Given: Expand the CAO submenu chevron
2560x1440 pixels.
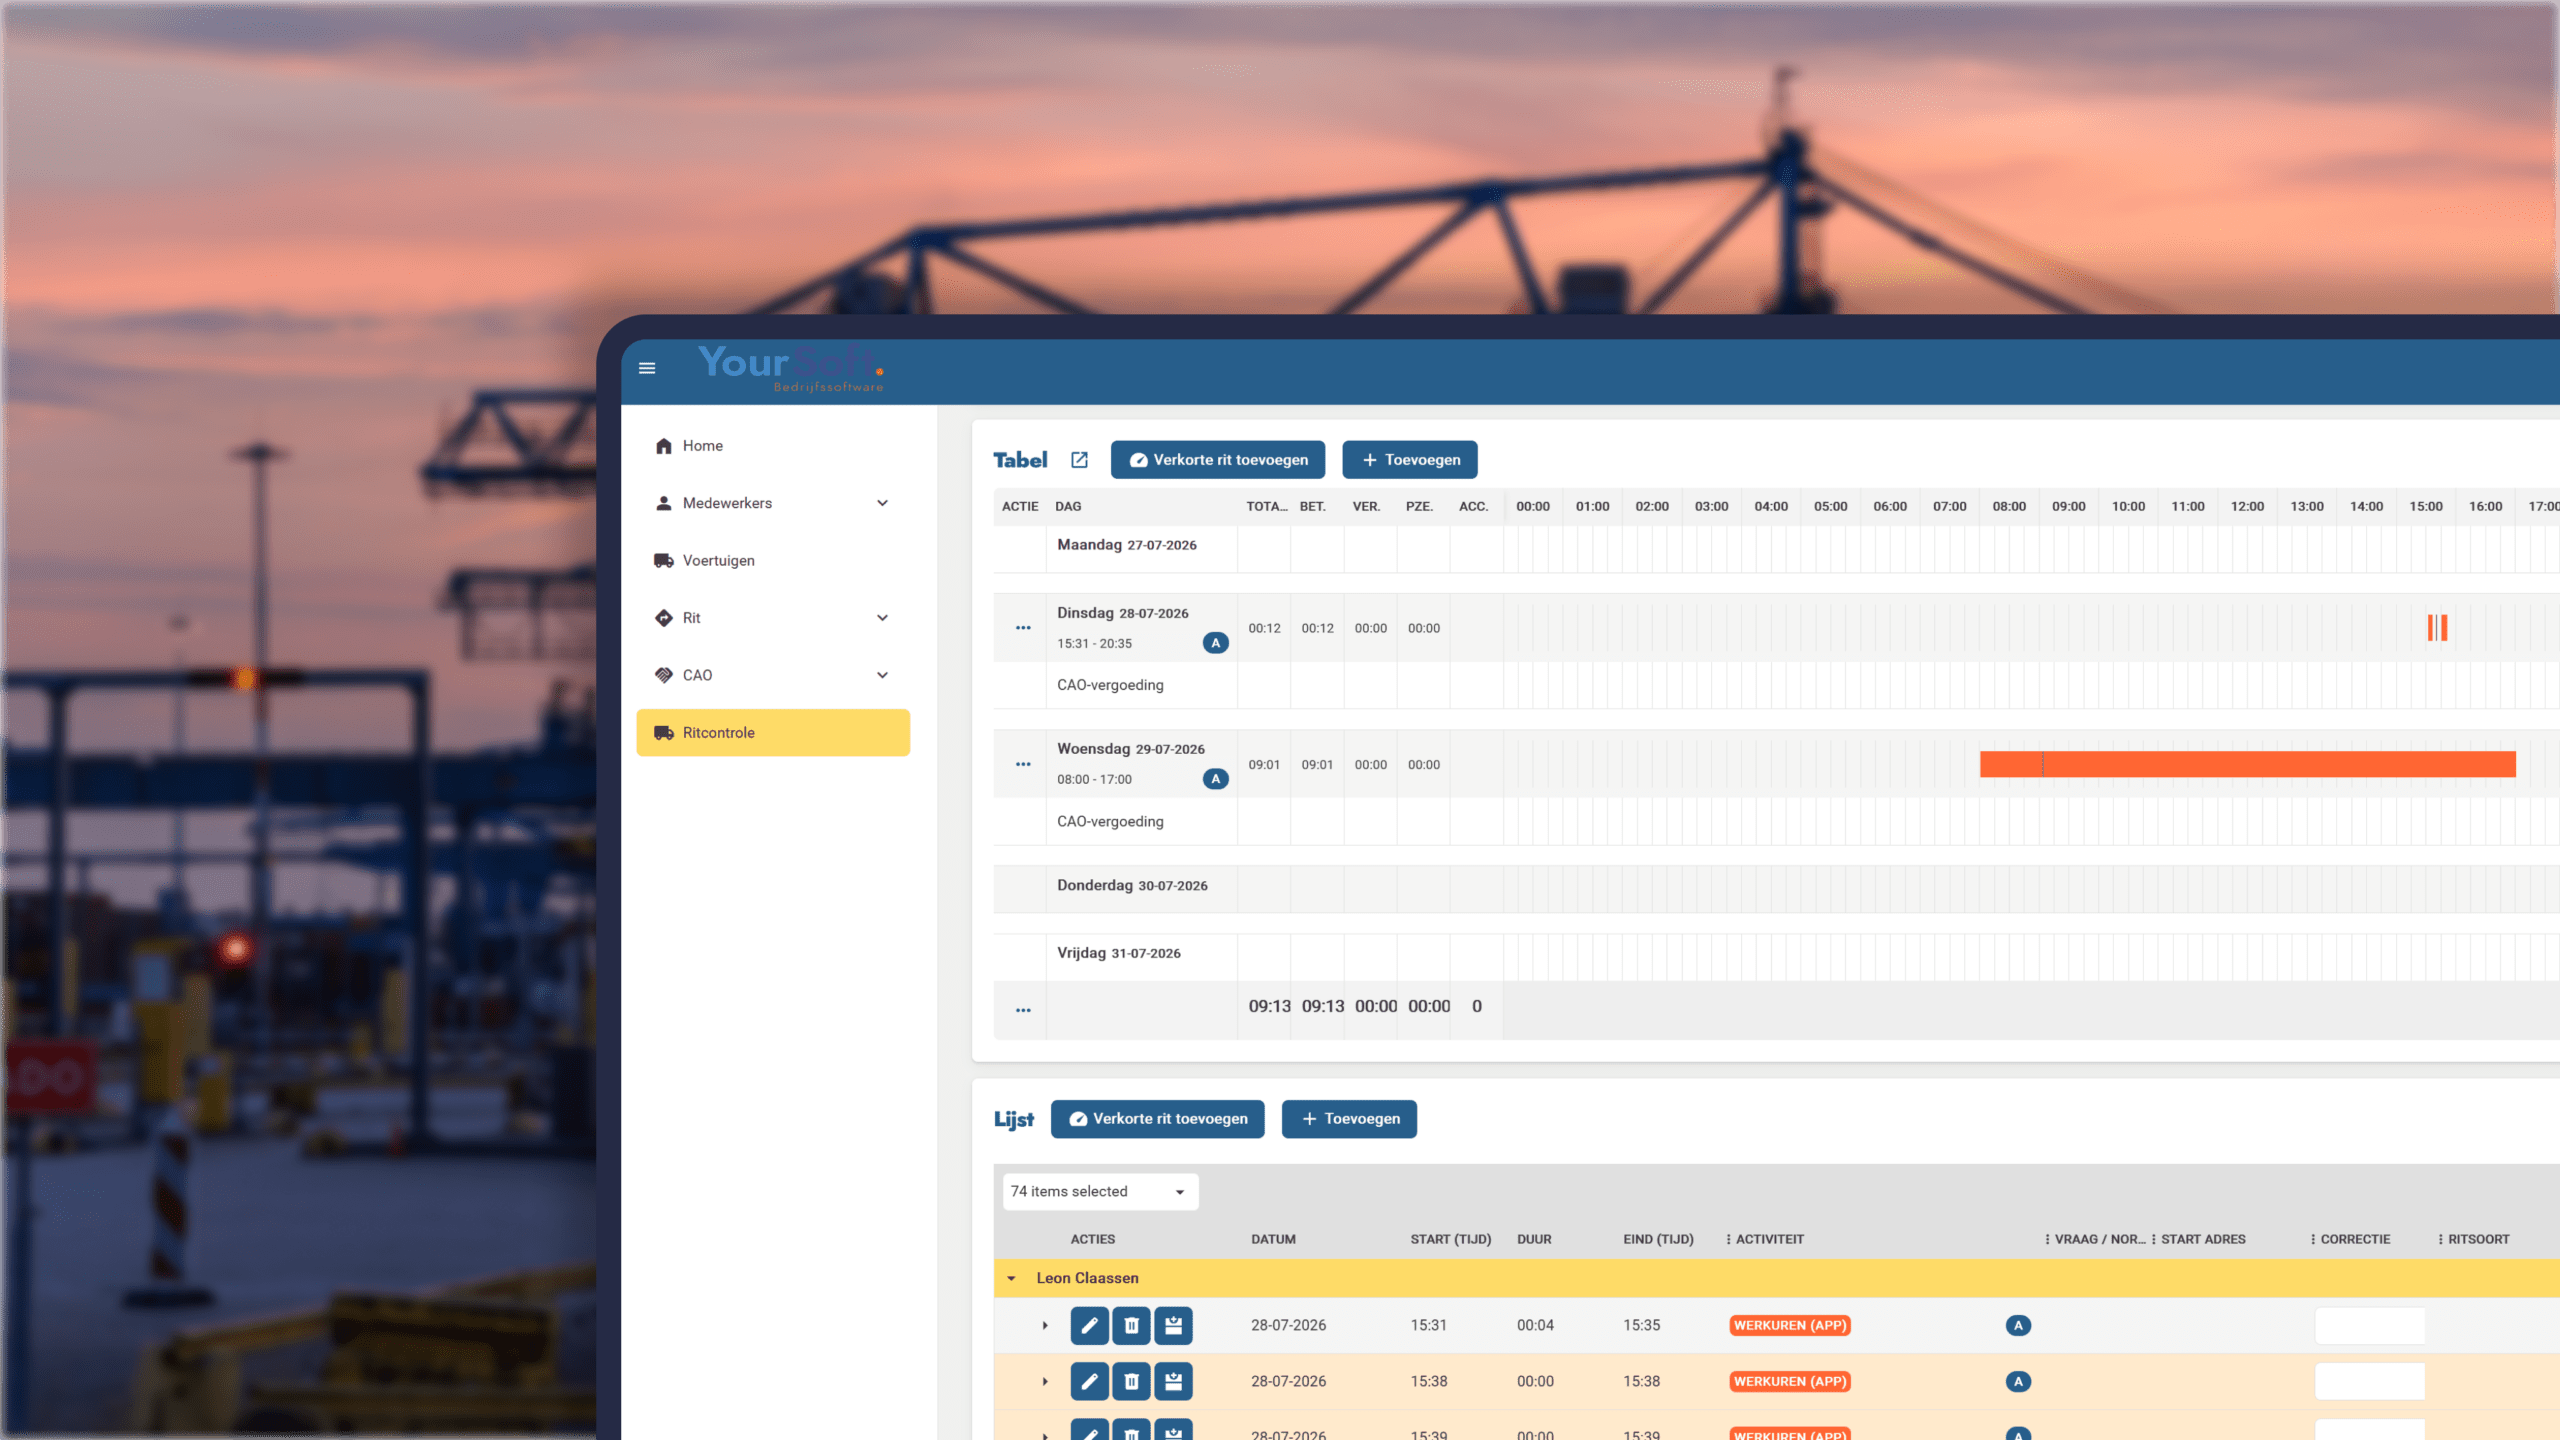Looking at the screenshot, I should coord(882,675).
